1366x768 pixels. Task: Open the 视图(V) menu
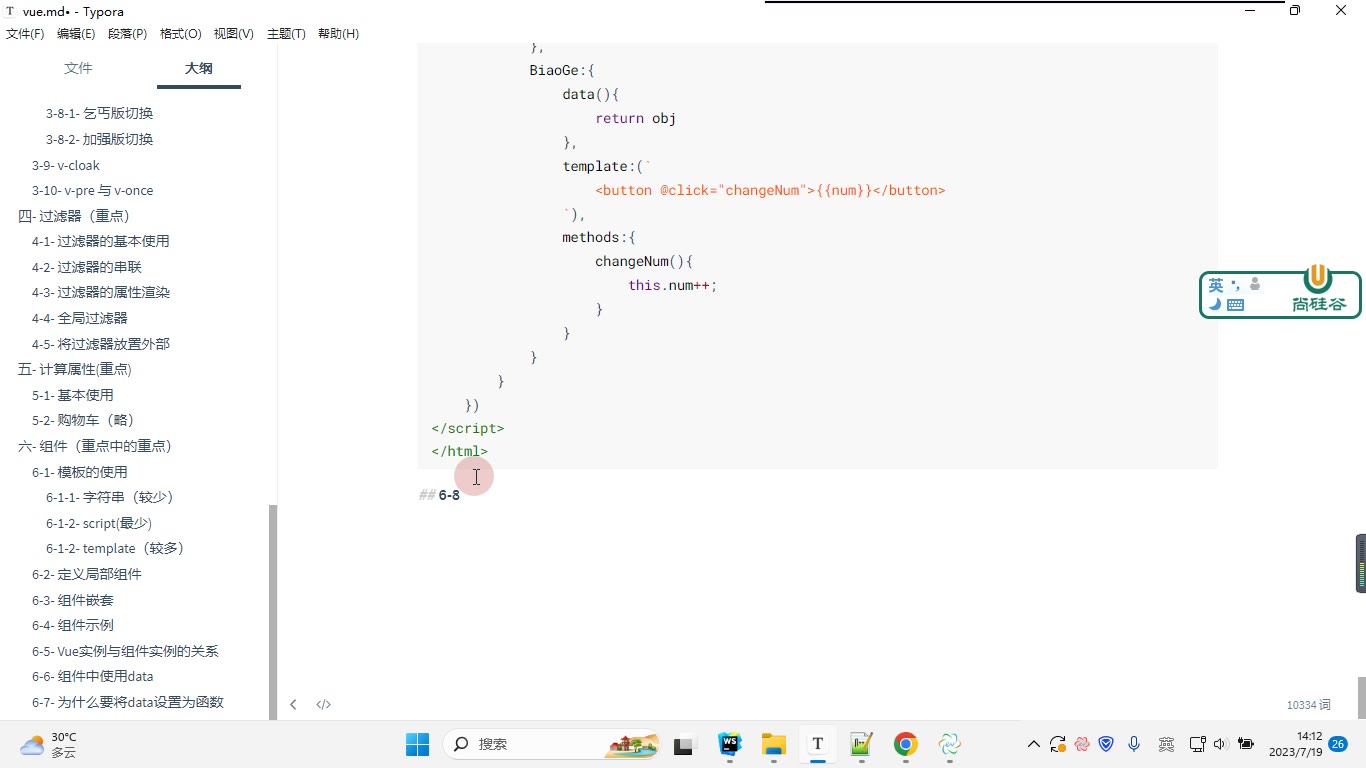pos(234,34)
